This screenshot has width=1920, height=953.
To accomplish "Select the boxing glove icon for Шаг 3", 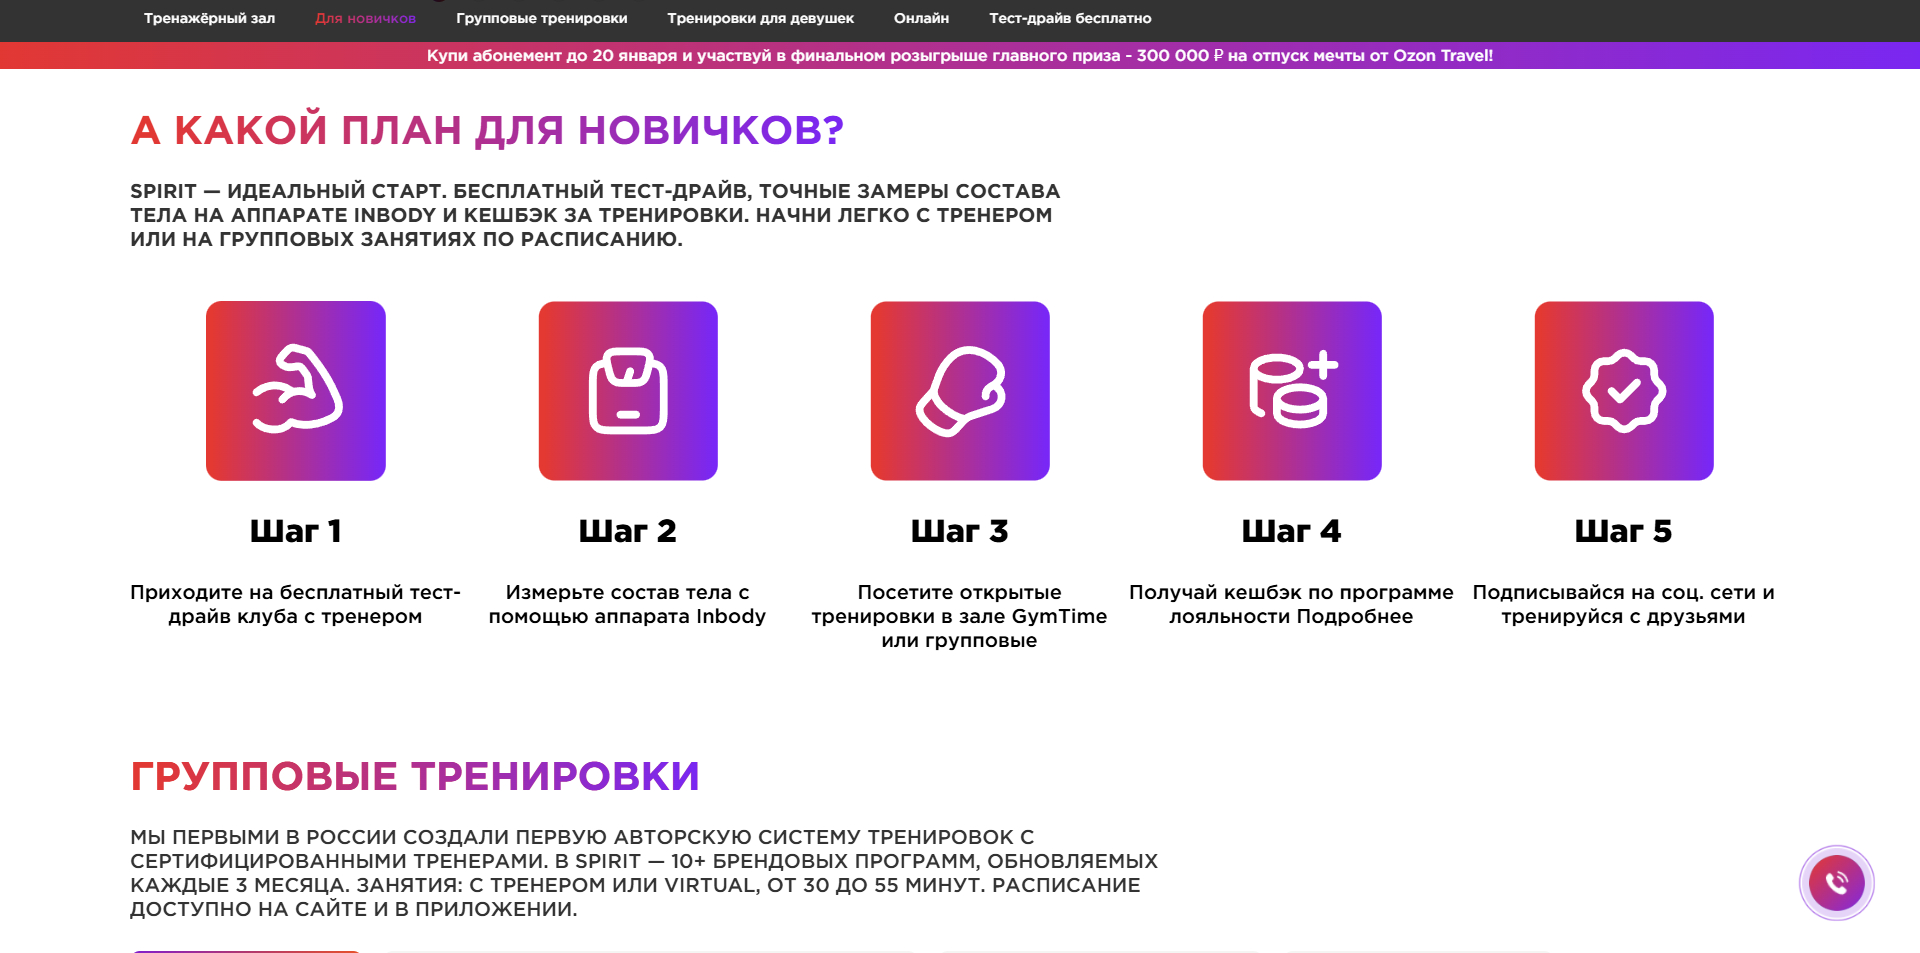I will (960, 390).
